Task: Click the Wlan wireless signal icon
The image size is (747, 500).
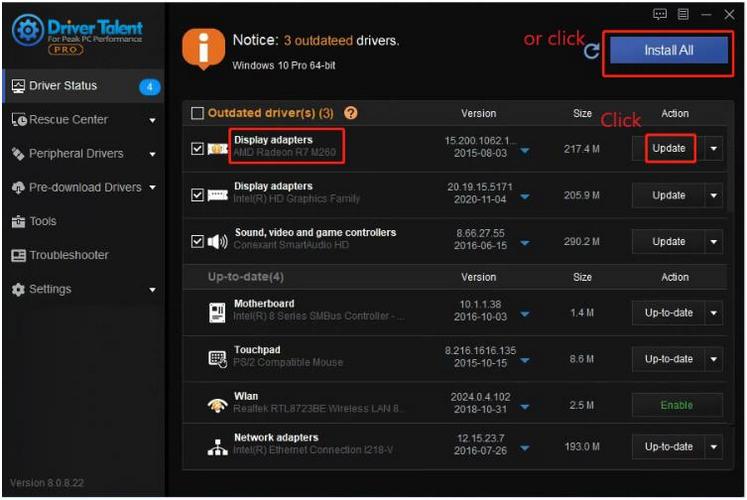Action: tap(217, 405)
